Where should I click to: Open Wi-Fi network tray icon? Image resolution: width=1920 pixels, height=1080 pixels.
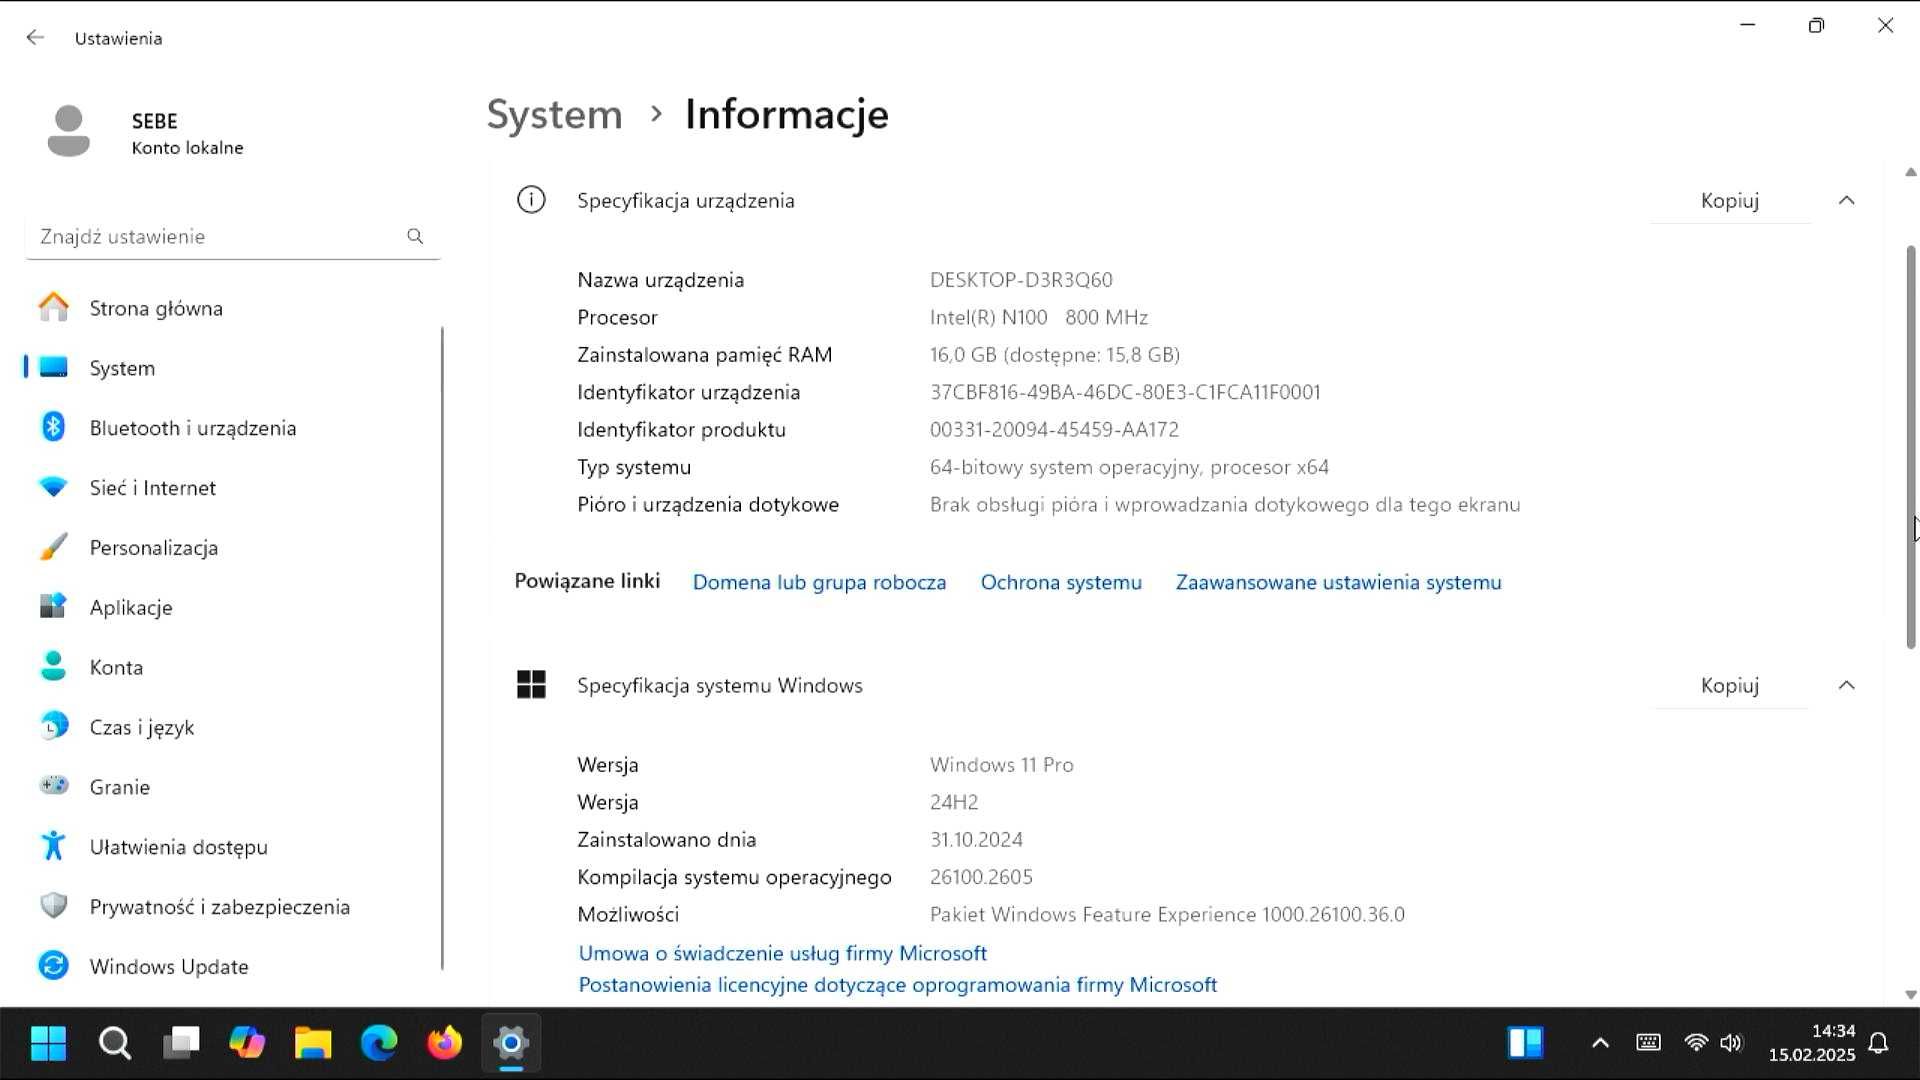click(x=1696, y=1043)
